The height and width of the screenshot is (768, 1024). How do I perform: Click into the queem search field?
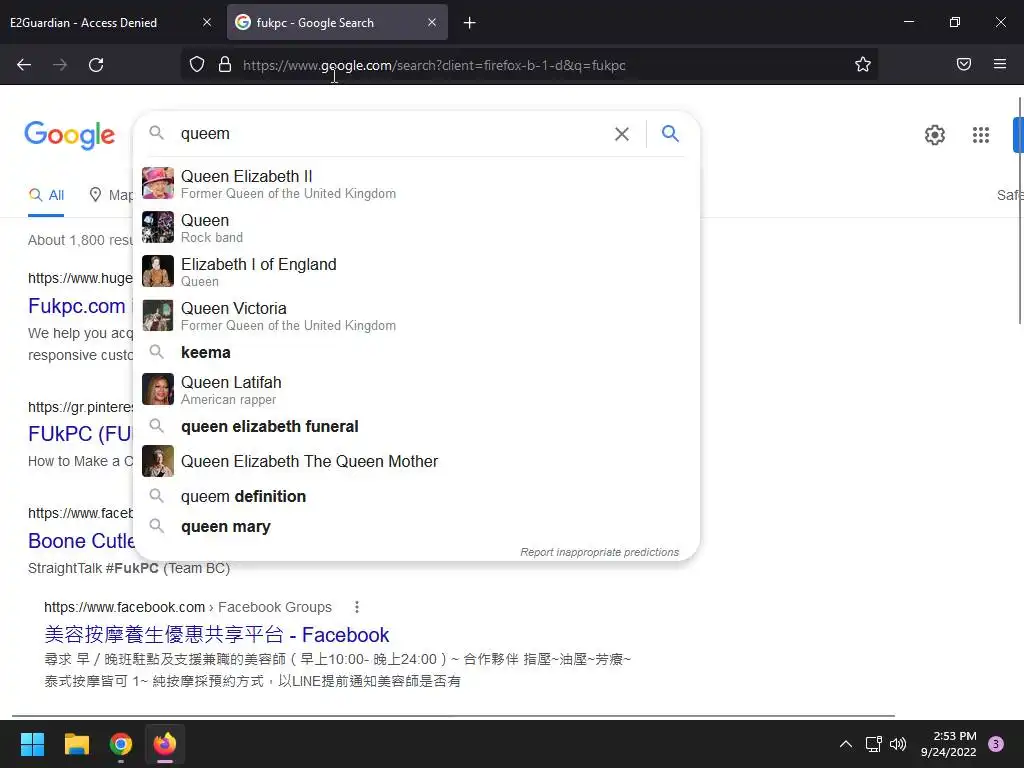click(x=392, y=134)
